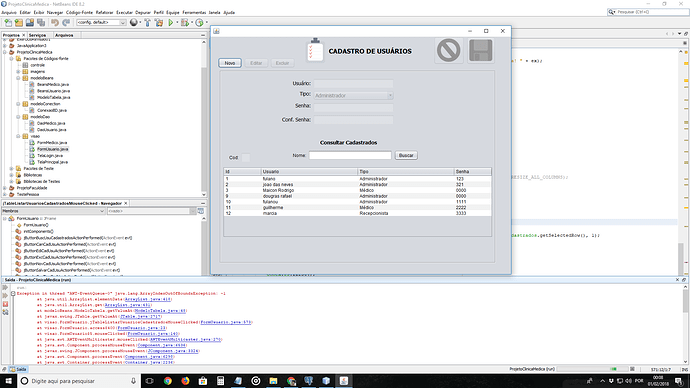This screenshot has width=690, height=388.
Task: Click the floppy disk save icon
Action: tap(481, 50)
